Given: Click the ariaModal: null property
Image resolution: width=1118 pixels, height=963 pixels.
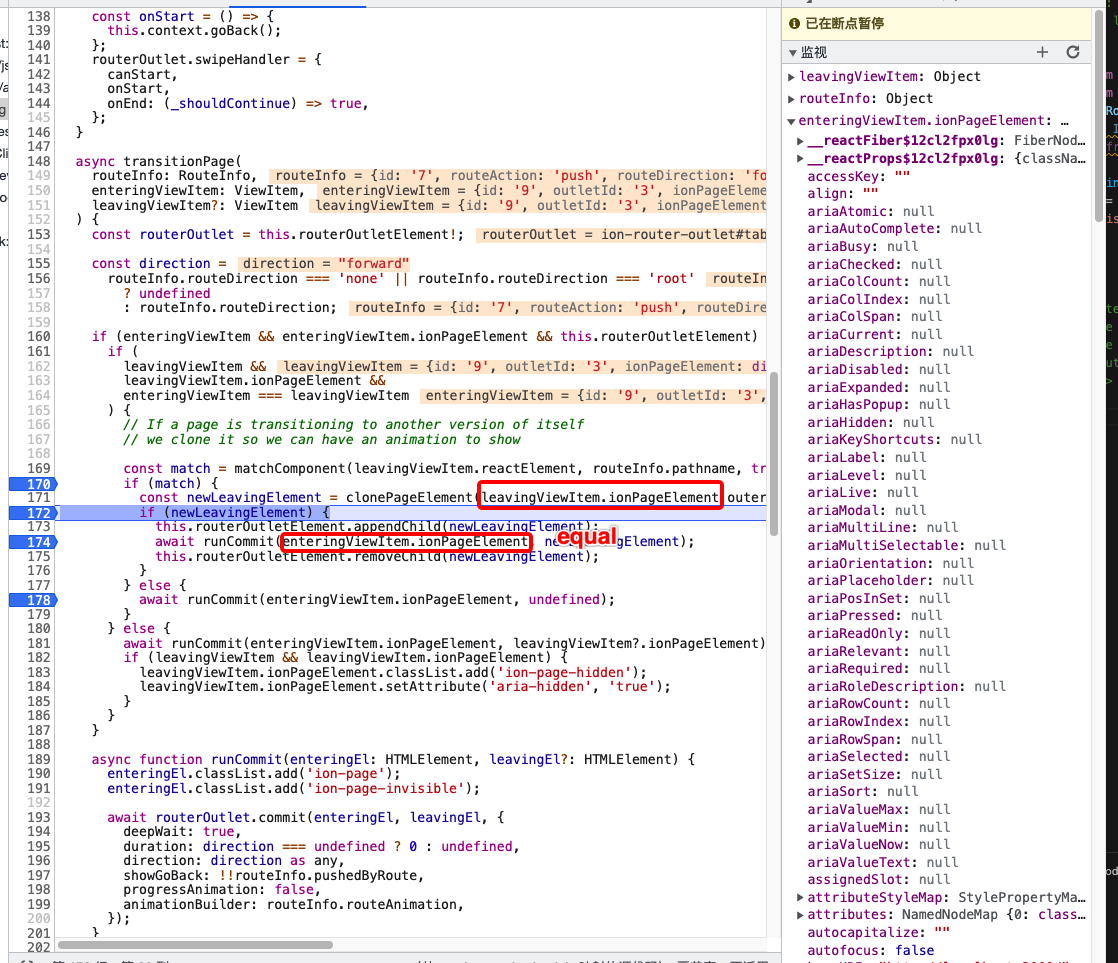Looking at the screenshot, I should point(866,510).
